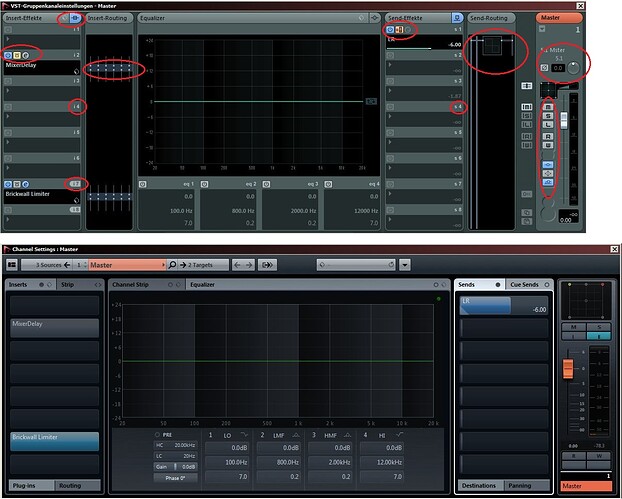Click the previous channel left arrow in toolbar
622x499 pixels.
point(237,265)
